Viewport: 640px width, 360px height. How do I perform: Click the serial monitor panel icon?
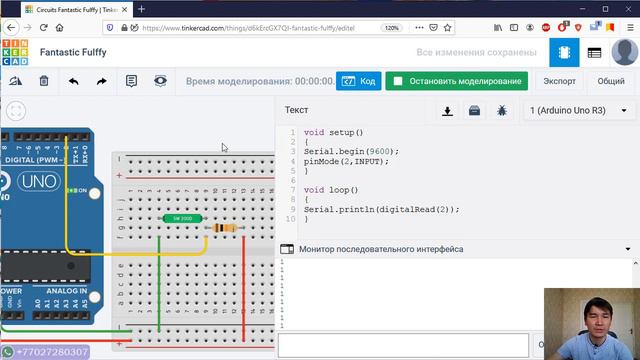[287, 249]
